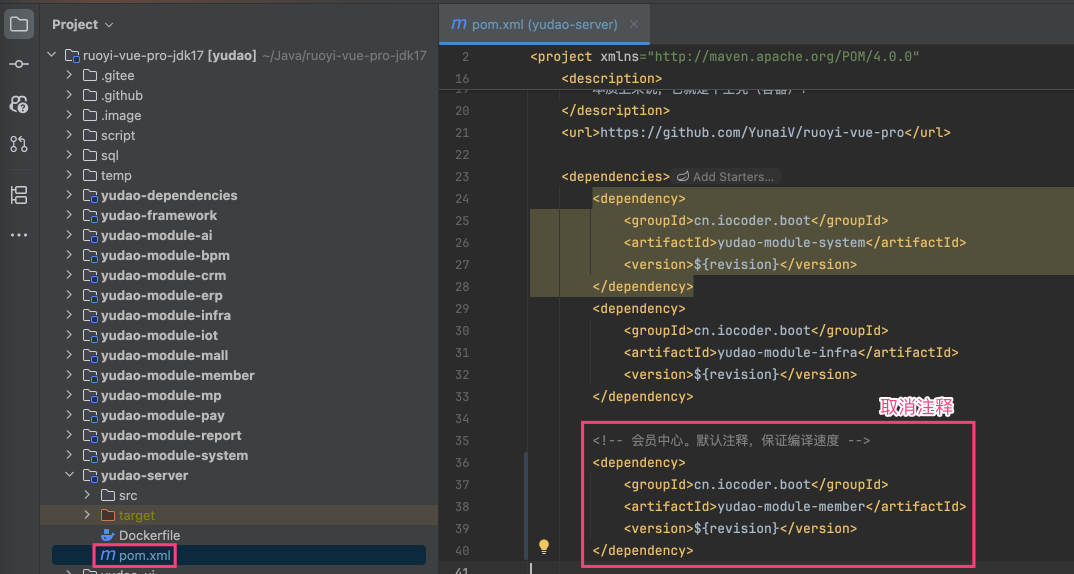This screenshot has width=1074, height=574.
Task: Click the yellow light bulb intention icon
Action: [544, 547]
